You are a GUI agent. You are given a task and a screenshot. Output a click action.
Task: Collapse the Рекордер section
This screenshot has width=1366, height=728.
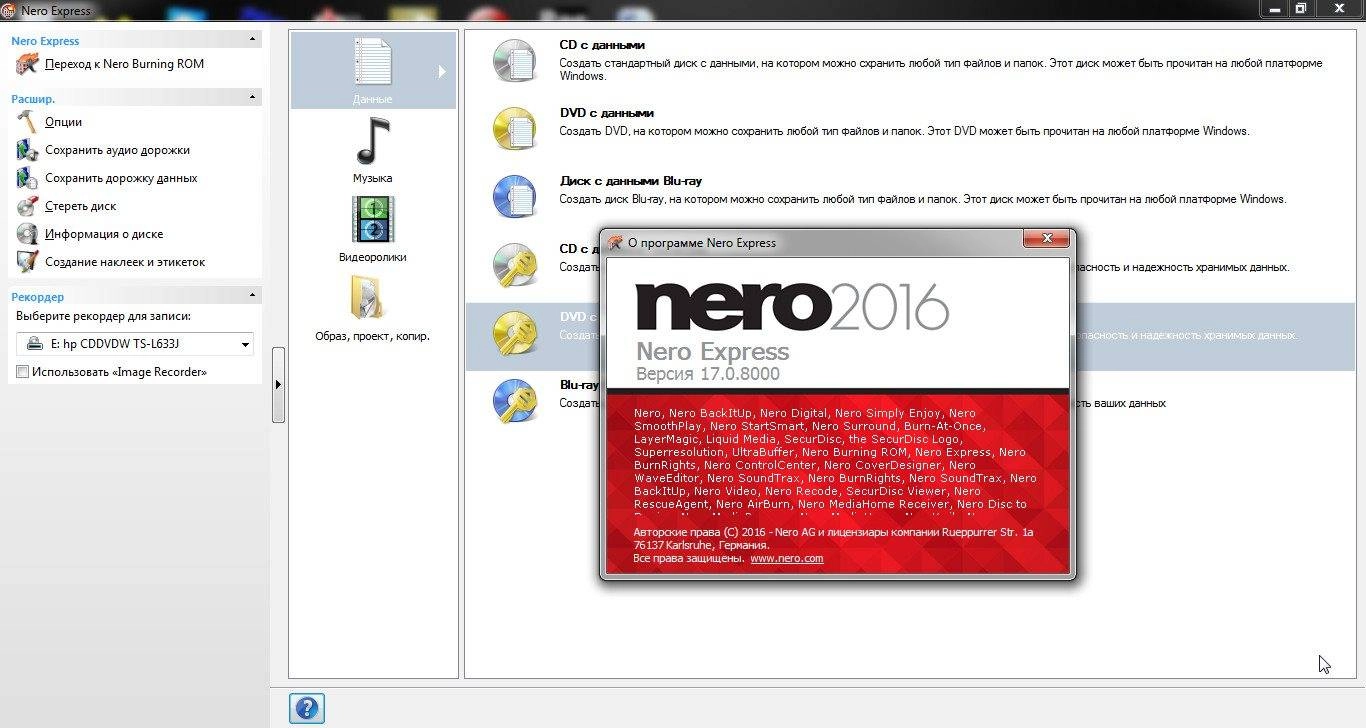(253, 296)
